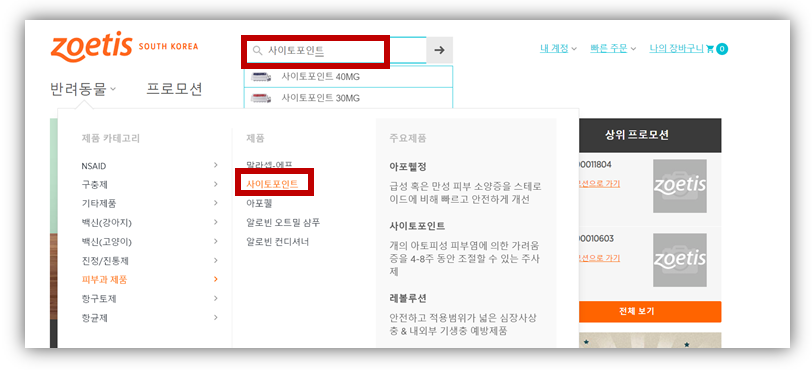Expand the 백신(고양이) row chevron
The height and width of the screenshot is (370, 812).
(215, 241)
